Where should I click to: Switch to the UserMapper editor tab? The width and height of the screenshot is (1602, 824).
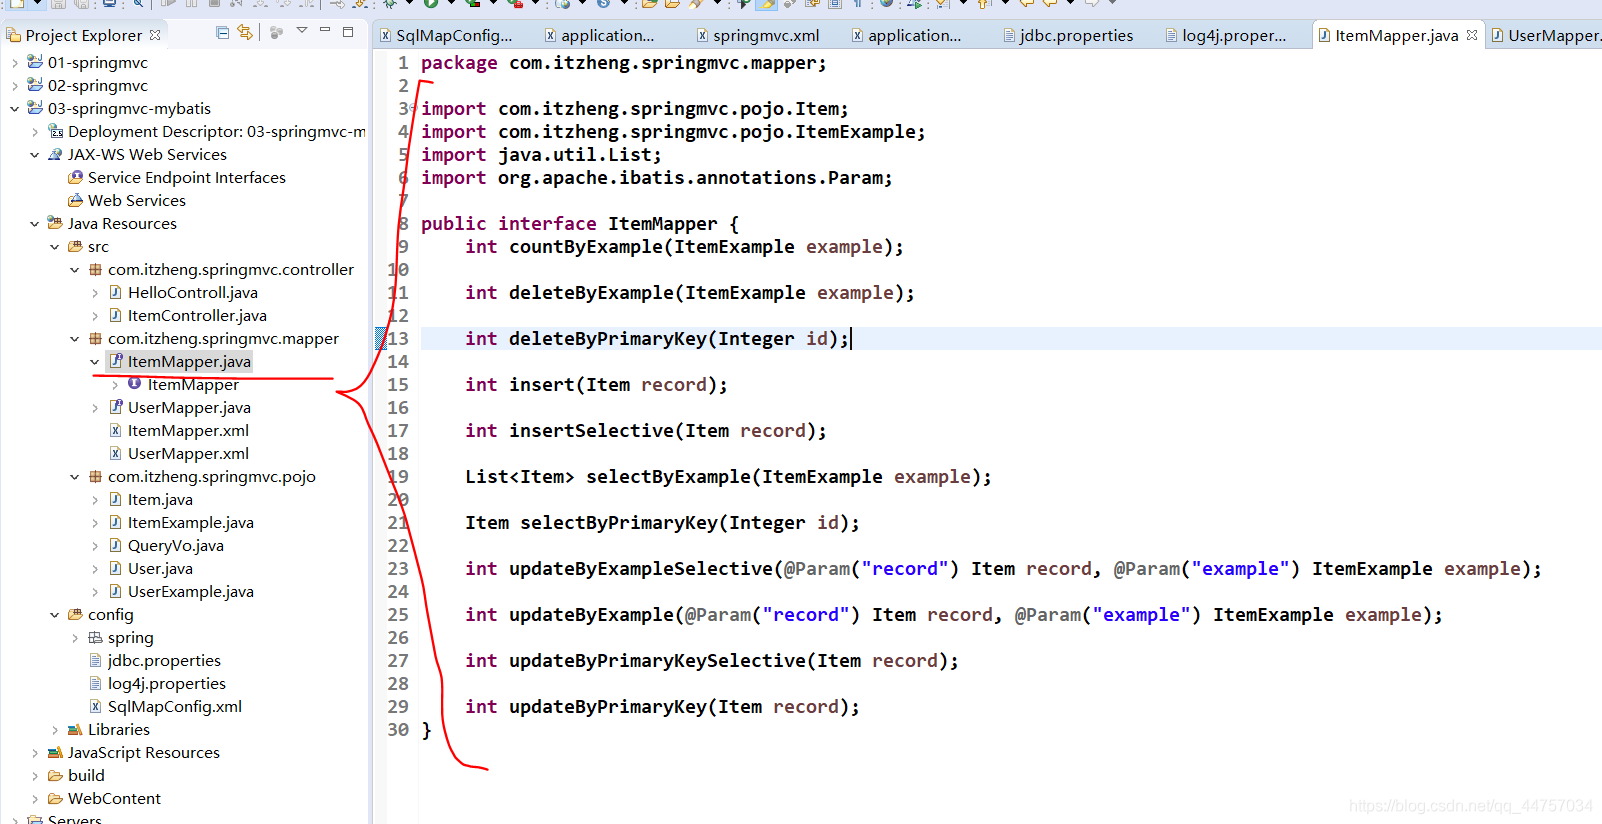(1546, 35)
